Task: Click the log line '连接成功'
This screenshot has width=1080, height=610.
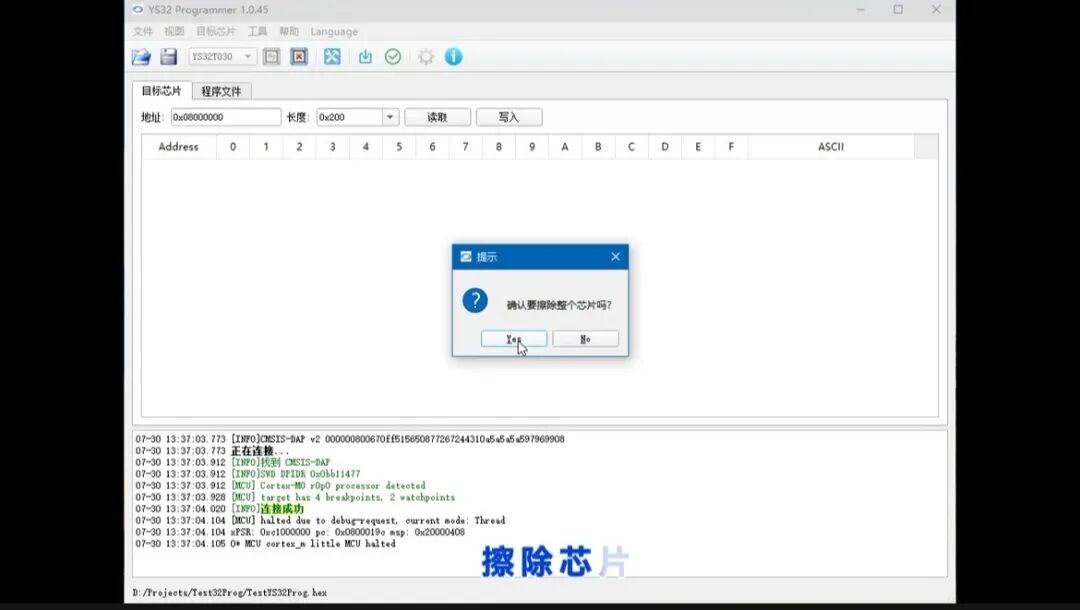Action: (282, 509)
